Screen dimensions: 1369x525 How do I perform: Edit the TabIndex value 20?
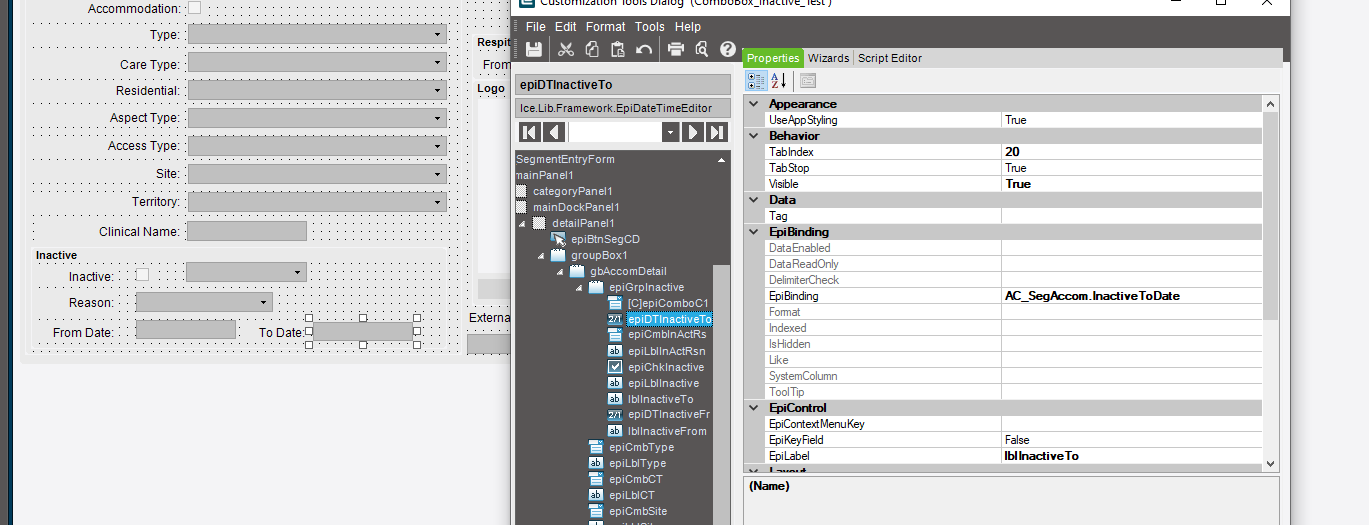coord(1132,152)
